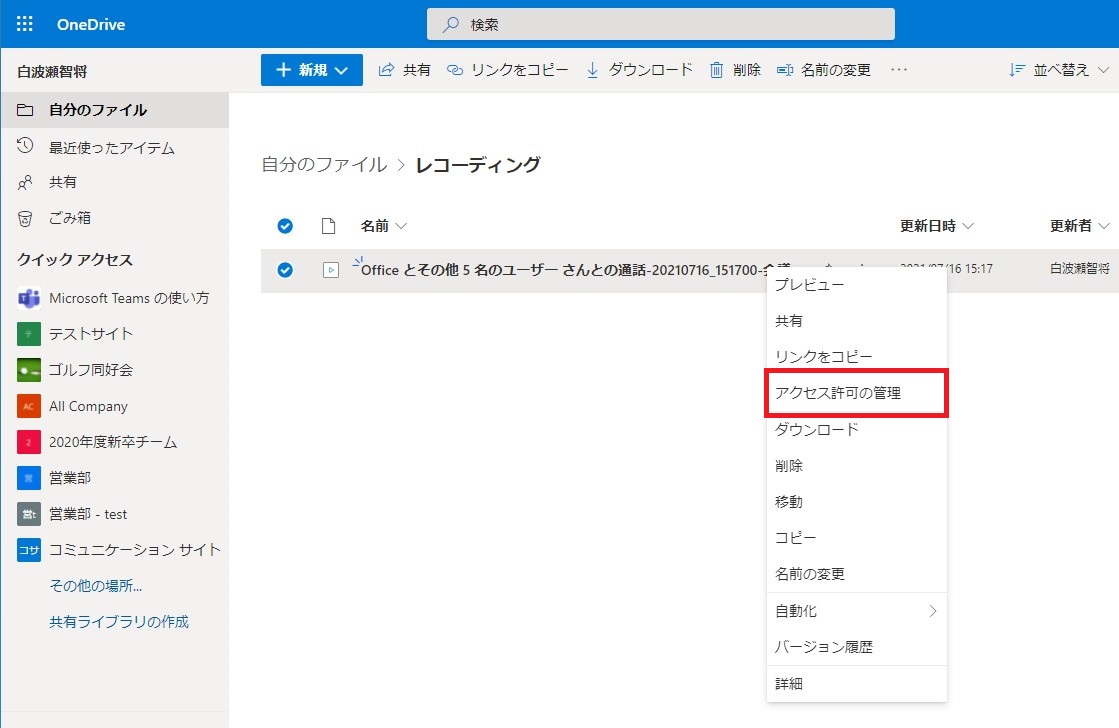1119x728 pixels.
Task: Click the Share icon in the toolbar
Action: pos(386,70)
